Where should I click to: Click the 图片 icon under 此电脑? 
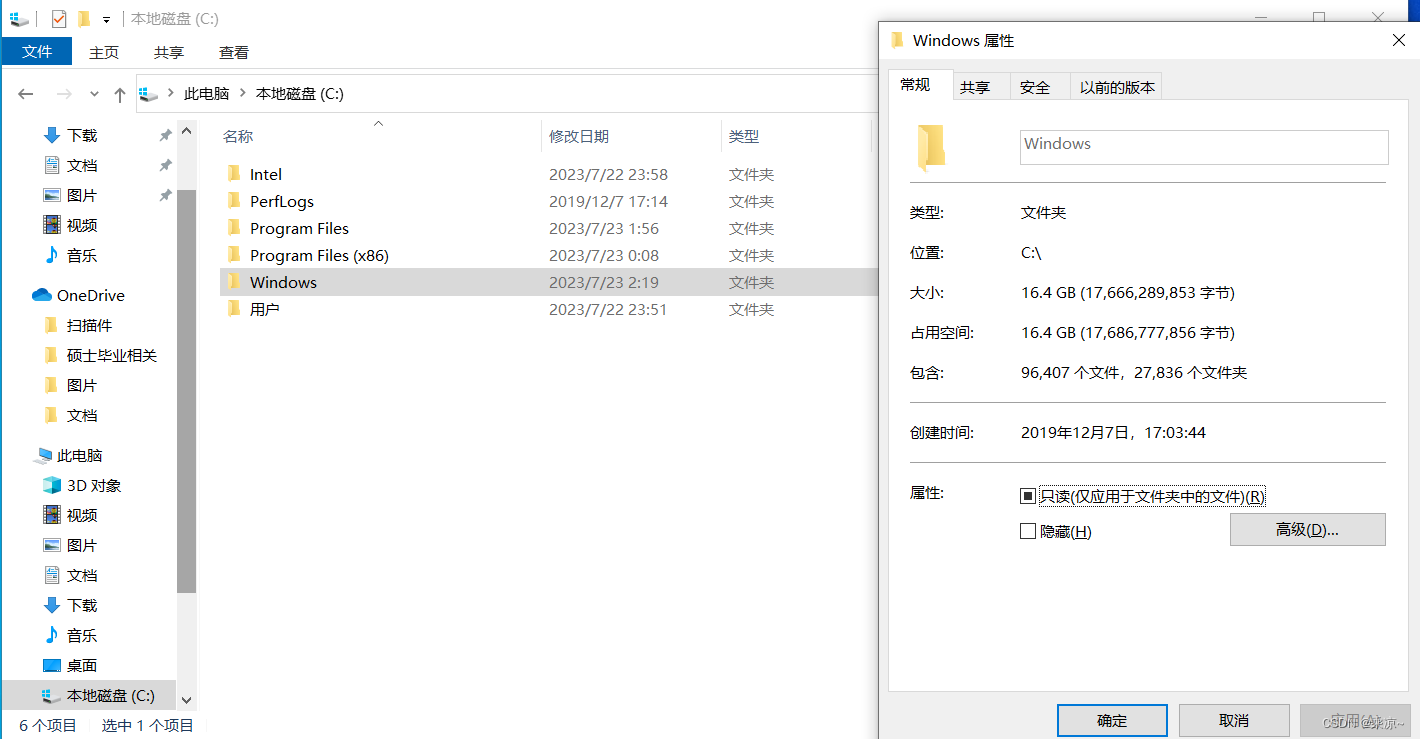[52, 545]
